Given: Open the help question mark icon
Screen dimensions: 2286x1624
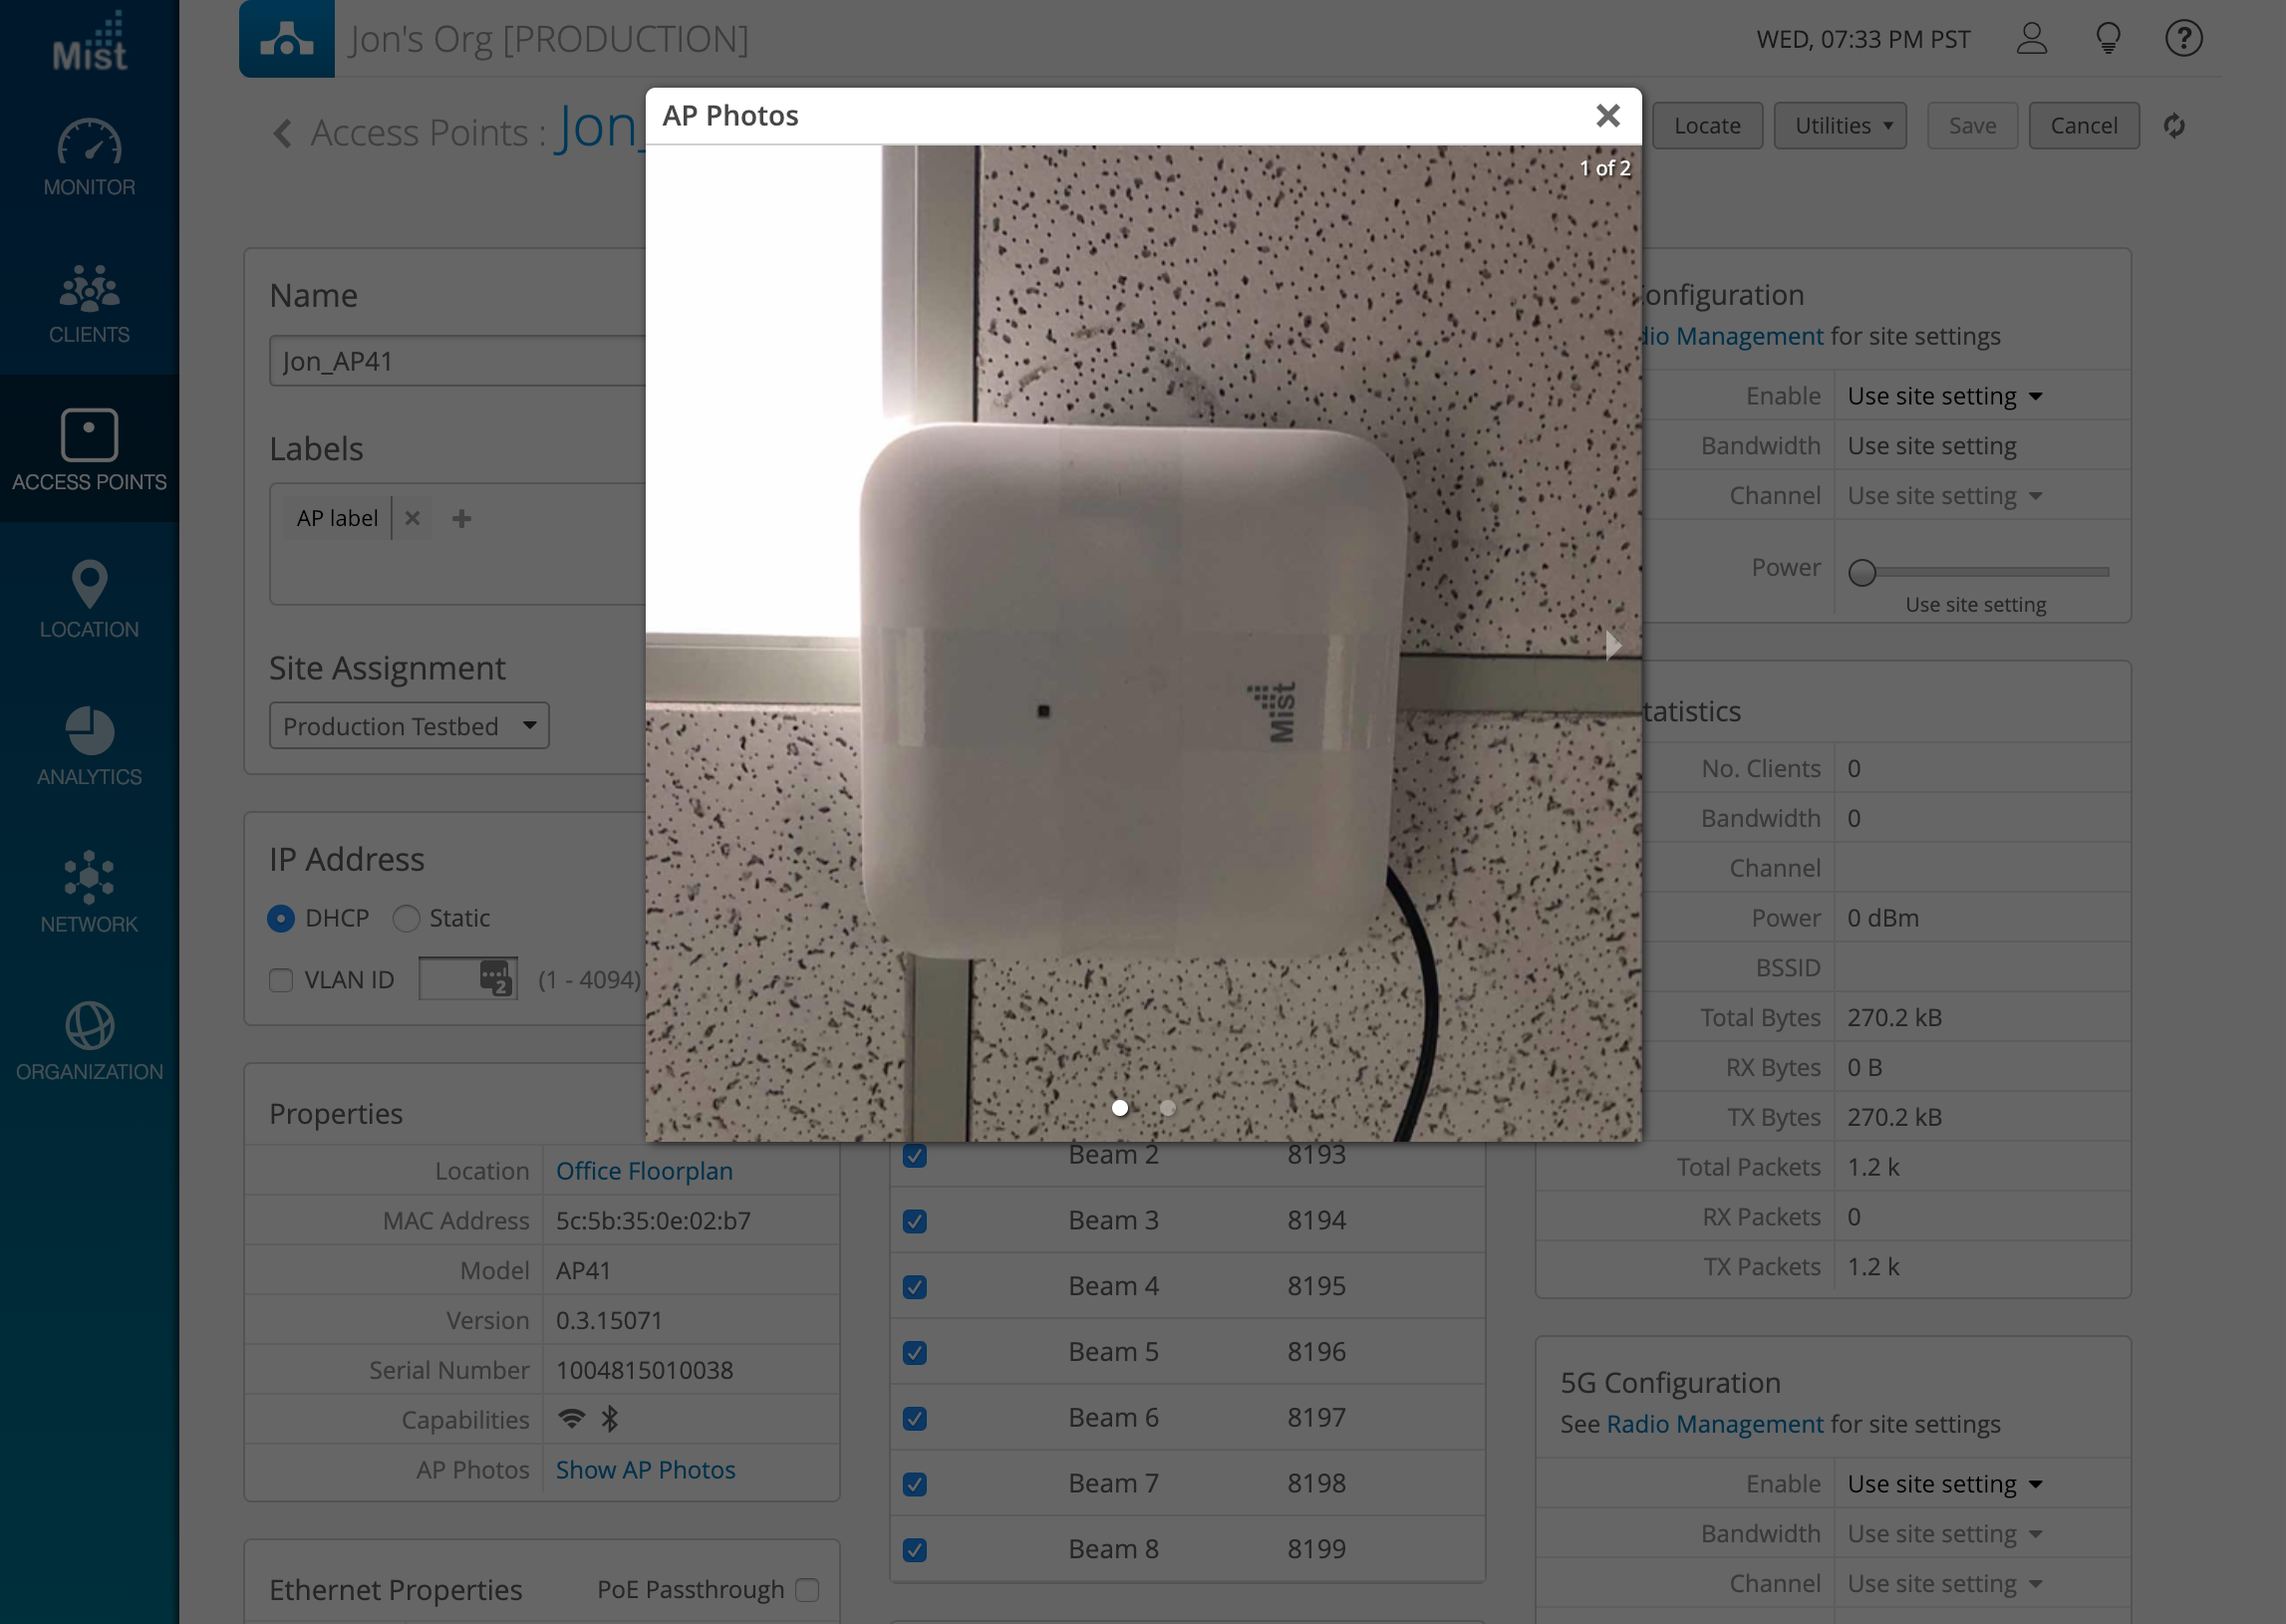Looking at the screenshot, I should click(x=2183, y=39).
